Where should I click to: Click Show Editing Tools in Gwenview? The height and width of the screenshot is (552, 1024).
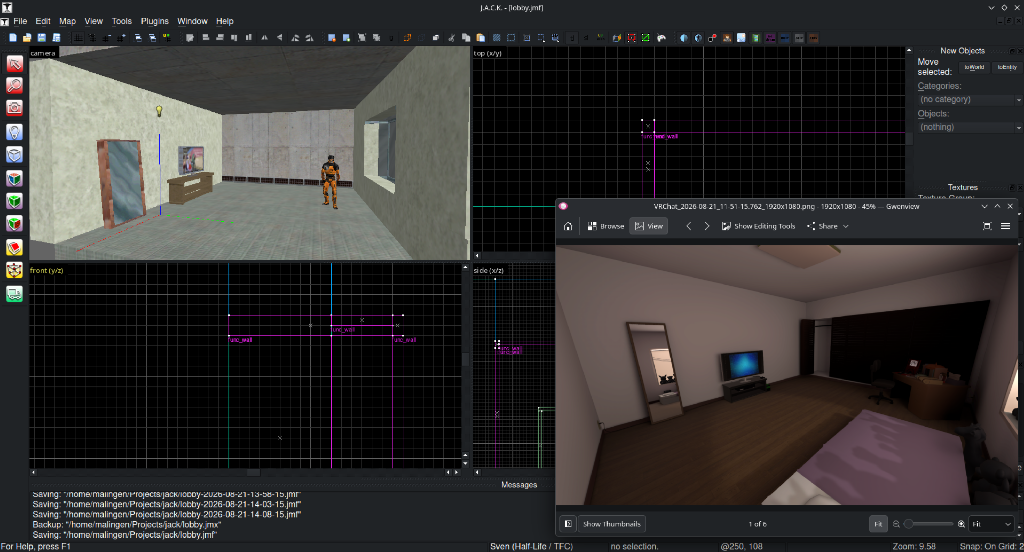758,226
